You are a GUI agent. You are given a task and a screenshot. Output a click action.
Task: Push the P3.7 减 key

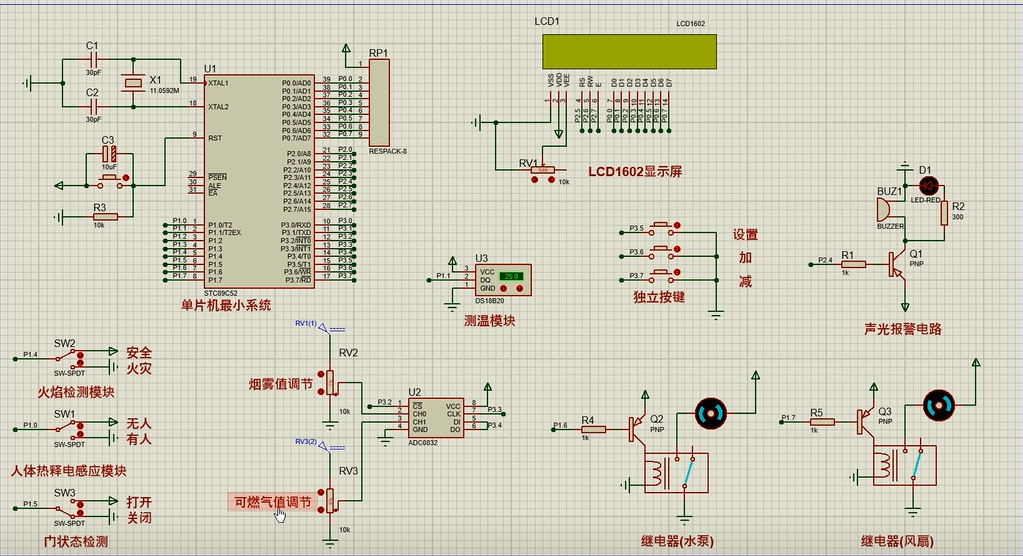661,275
